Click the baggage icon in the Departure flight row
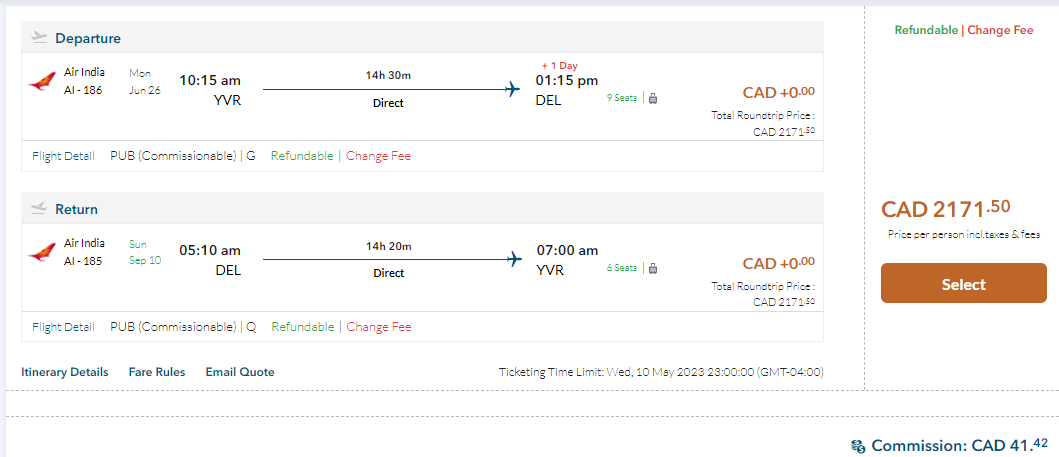 (653, 98)
